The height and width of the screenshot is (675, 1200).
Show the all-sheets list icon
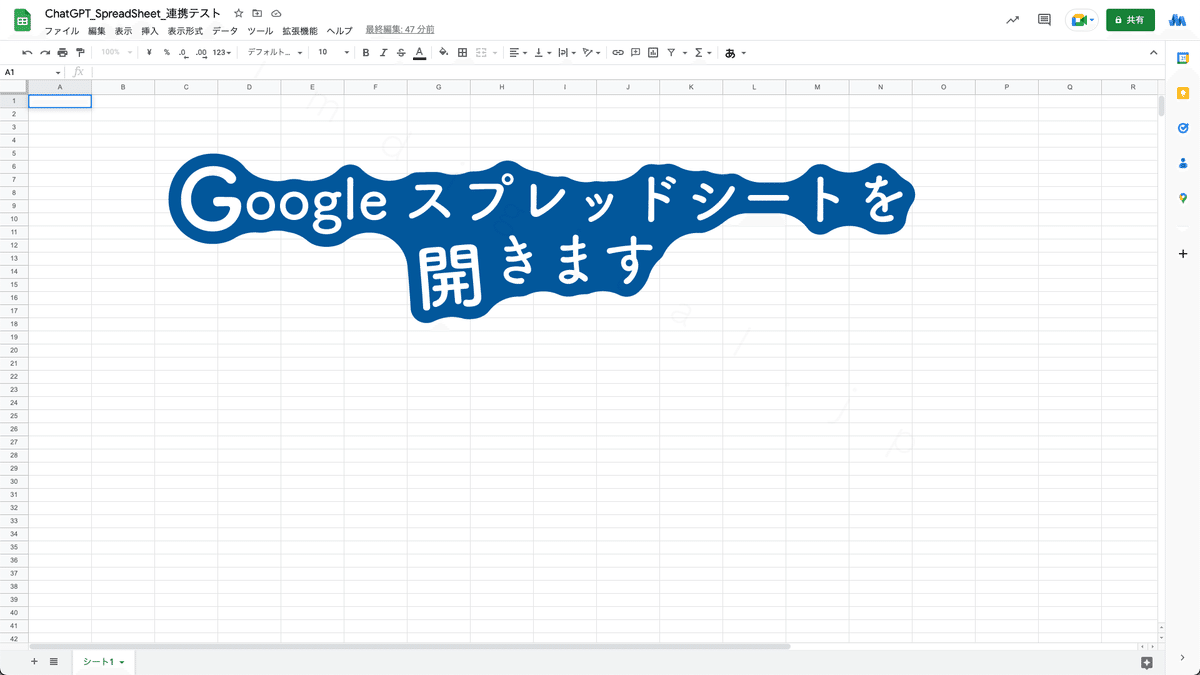point(53,661)
